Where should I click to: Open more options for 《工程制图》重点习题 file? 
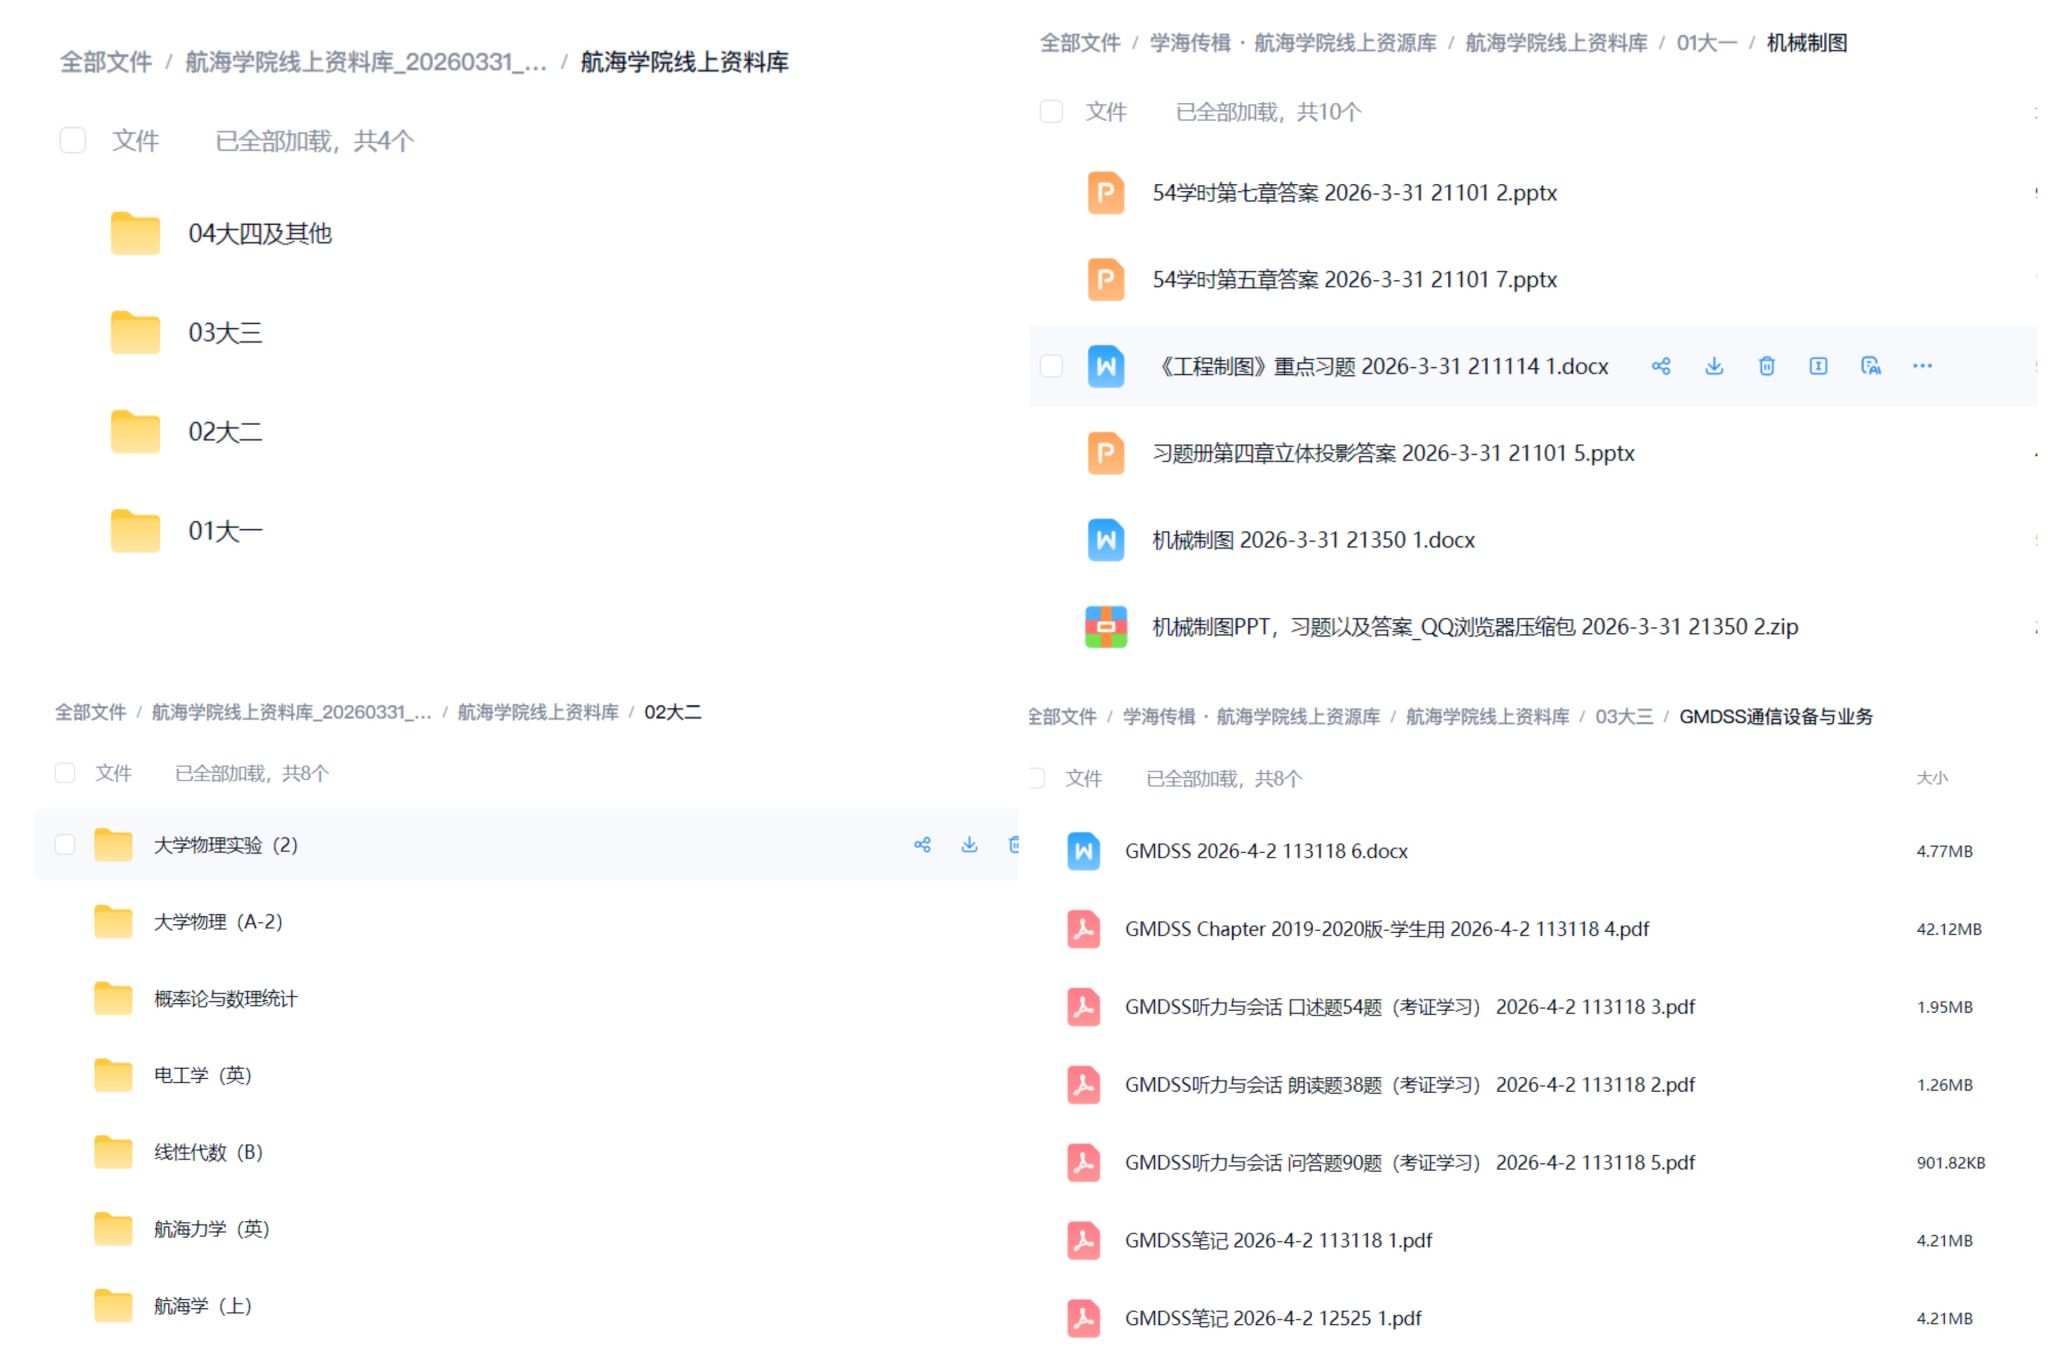(x=1922, y=366)
